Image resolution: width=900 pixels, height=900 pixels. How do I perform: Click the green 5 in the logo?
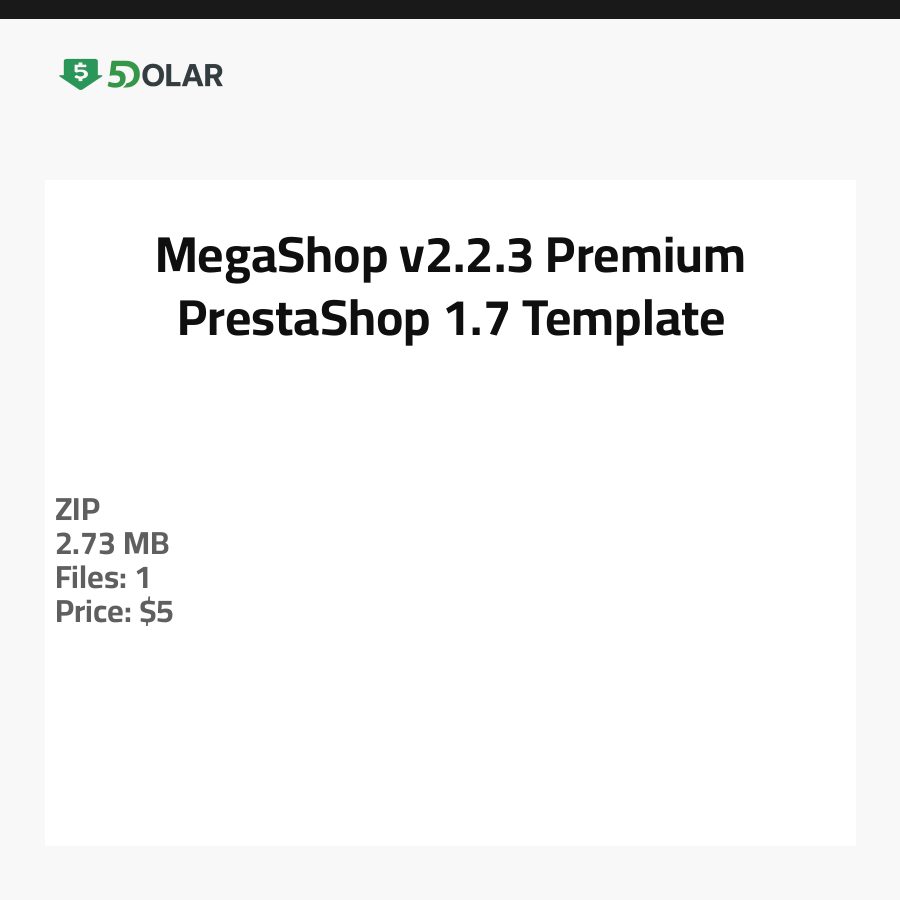[119, 75]
